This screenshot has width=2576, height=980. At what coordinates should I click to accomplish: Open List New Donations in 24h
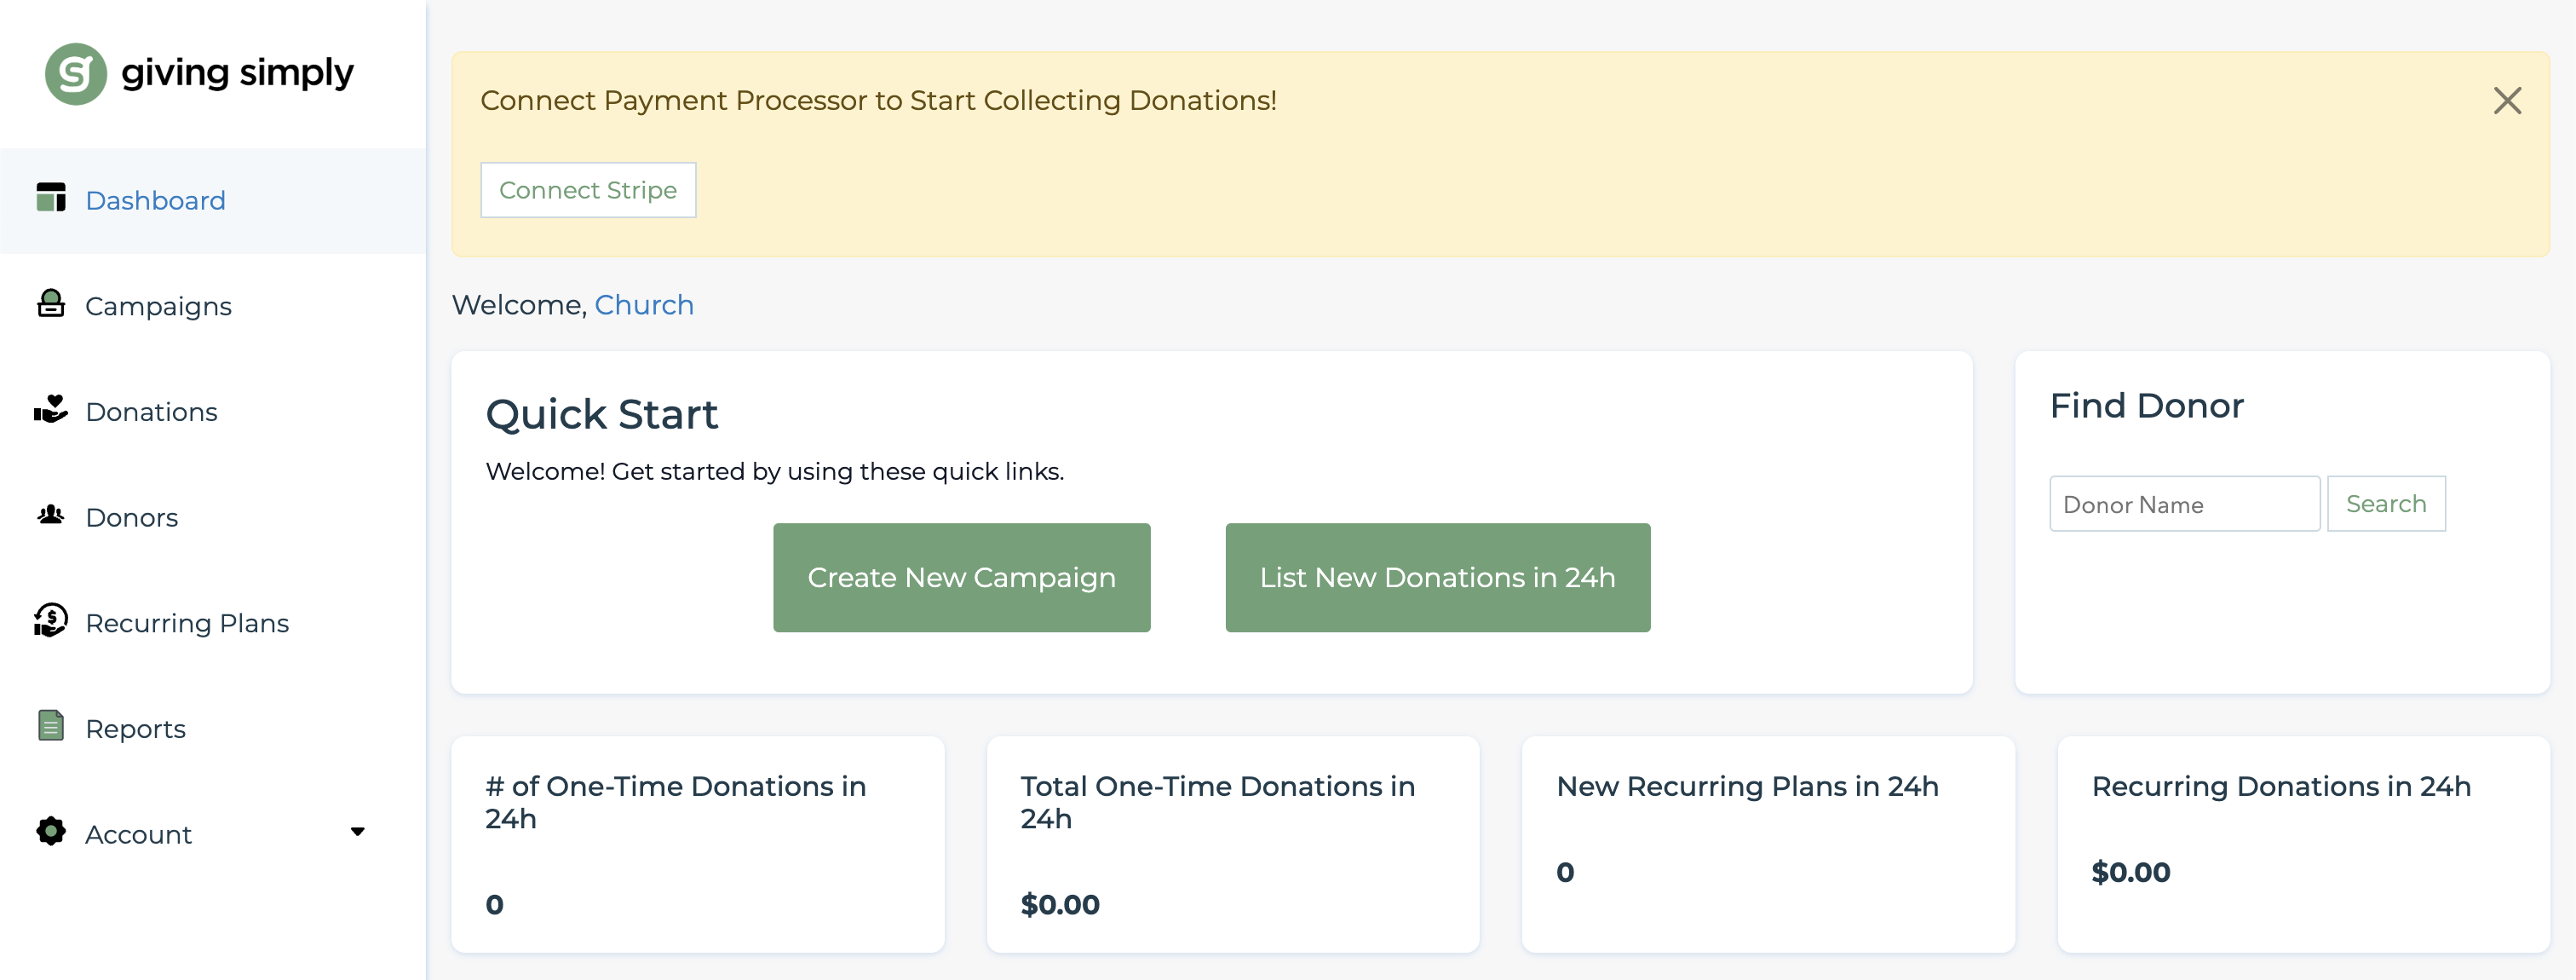click(1437, 578)
